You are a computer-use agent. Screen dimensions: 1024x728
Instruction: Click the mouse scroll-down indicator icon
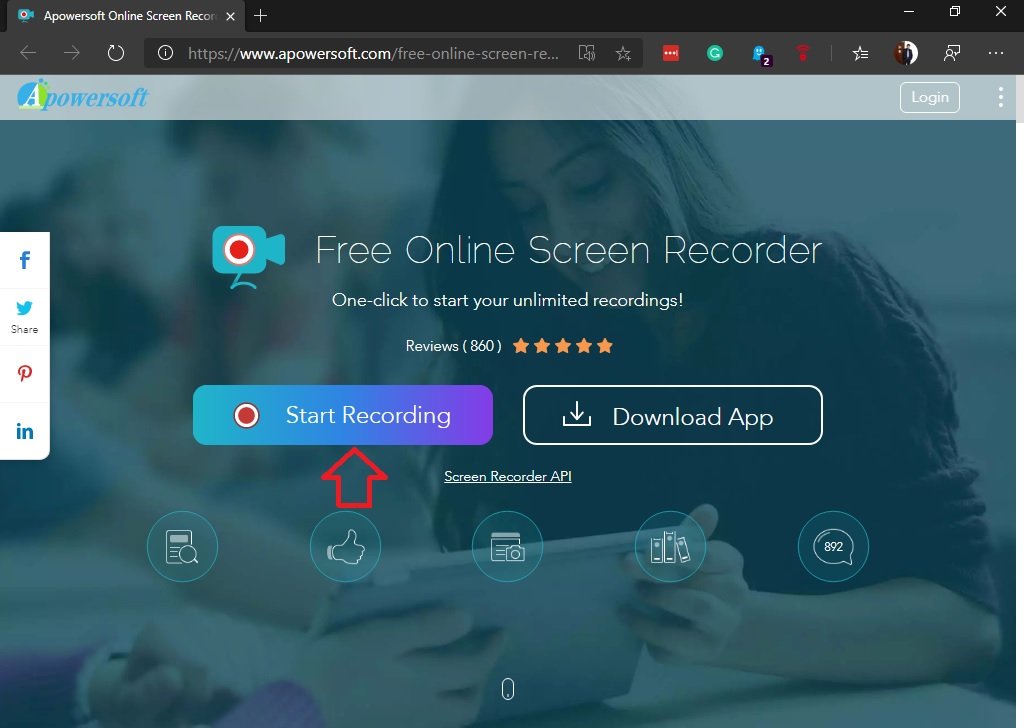(x=508, y=689)
